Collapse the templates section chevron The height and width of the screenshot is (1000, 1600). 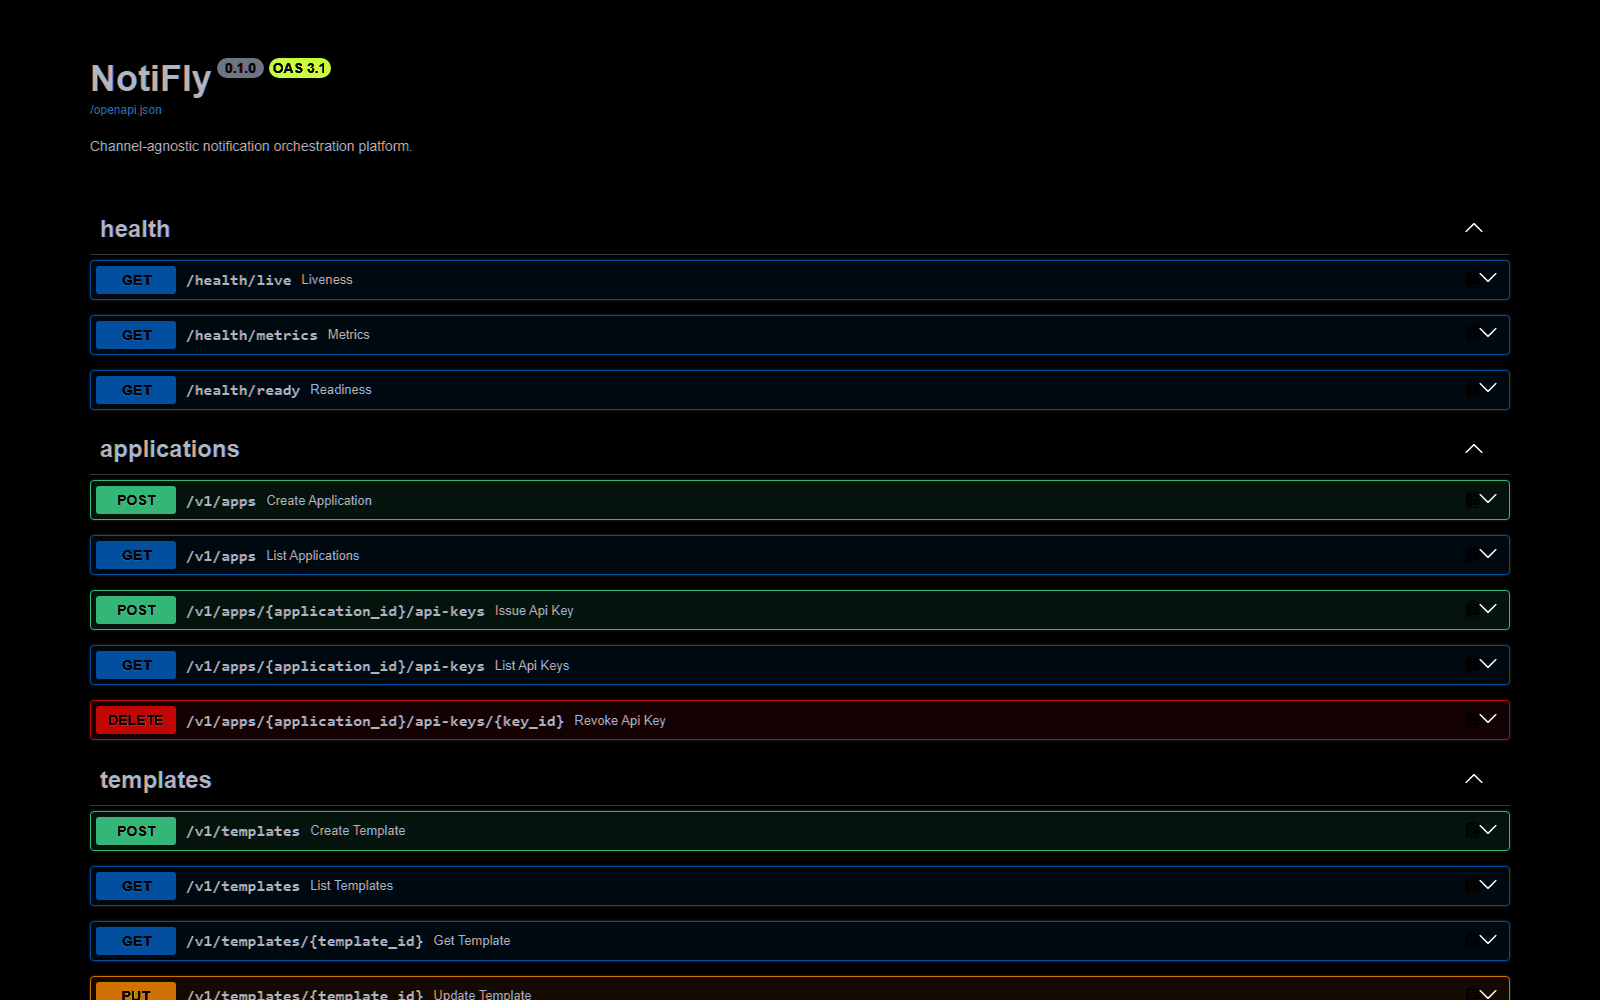(x=1474, y=779)
